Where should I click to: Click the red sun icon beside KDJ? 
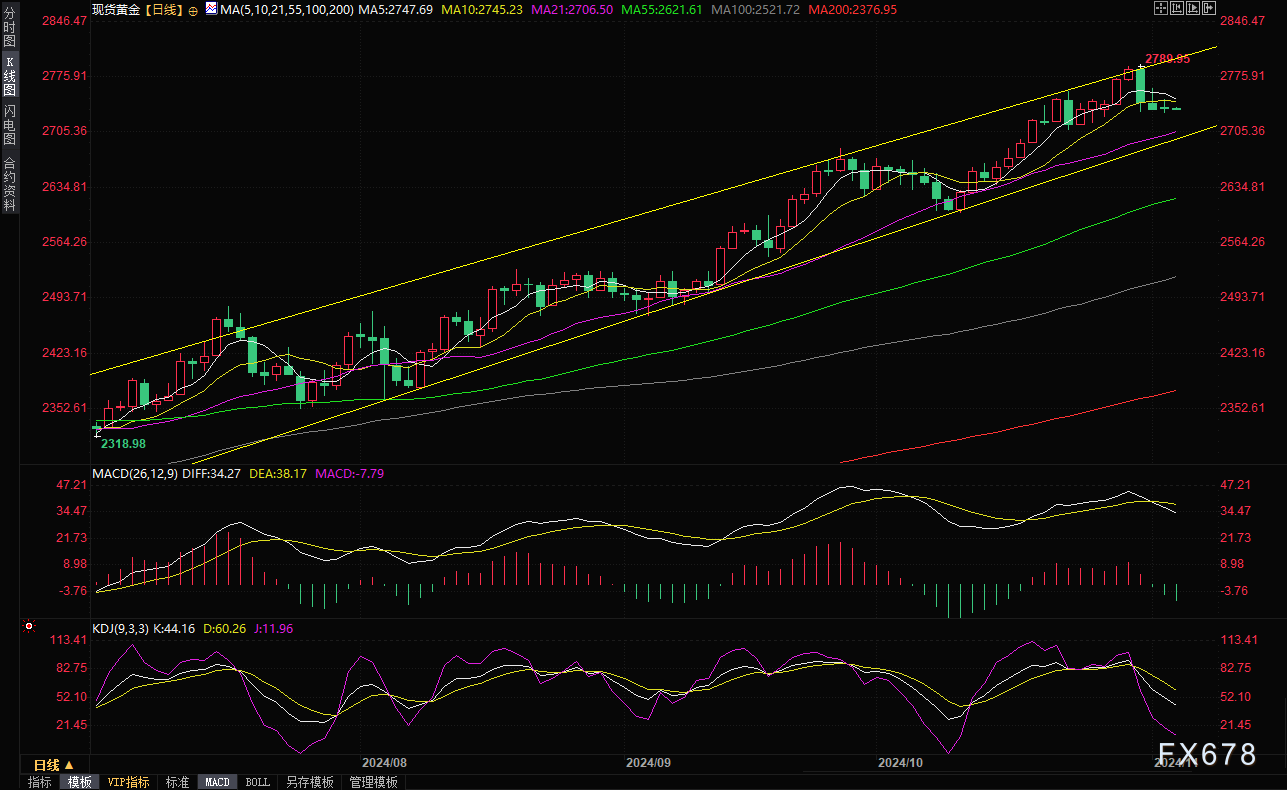[x=29, y=628]
